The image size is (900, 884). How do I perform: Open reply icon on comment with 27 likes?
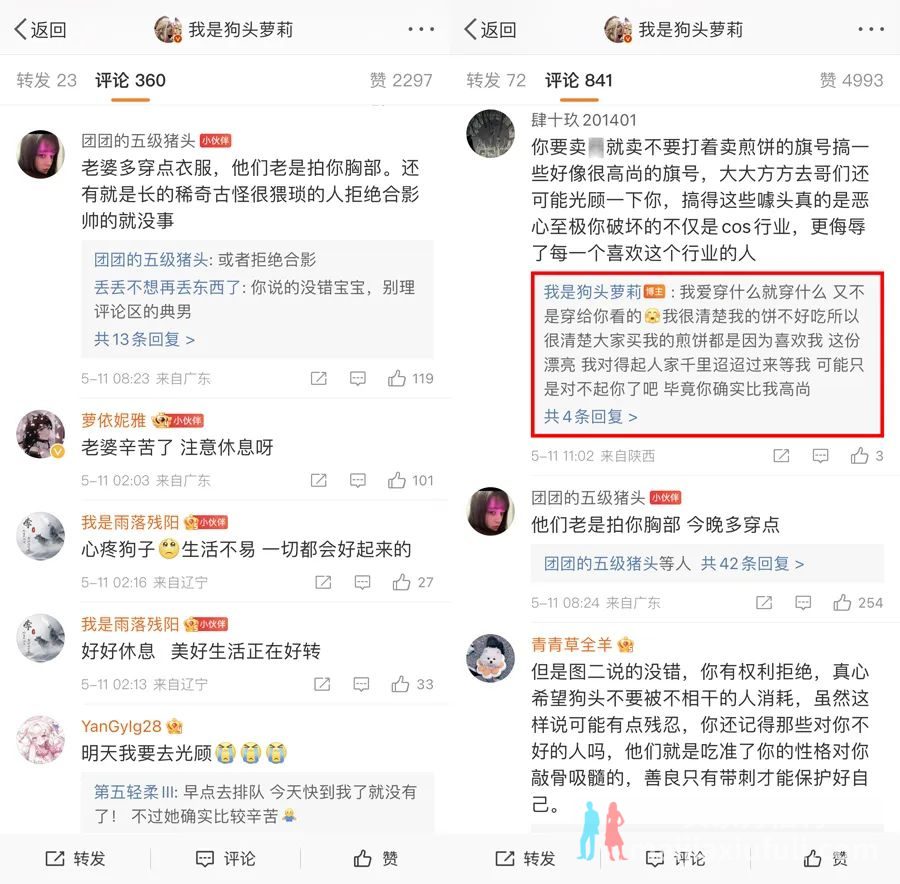(362, 582)
